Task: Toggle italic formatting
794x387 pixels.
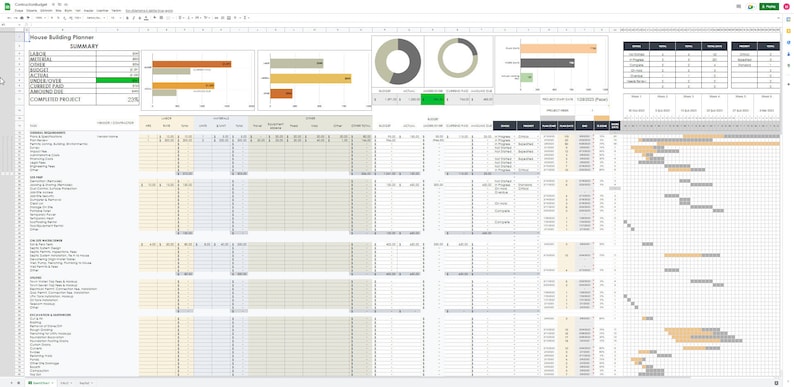Action: [x=134, y=18]
